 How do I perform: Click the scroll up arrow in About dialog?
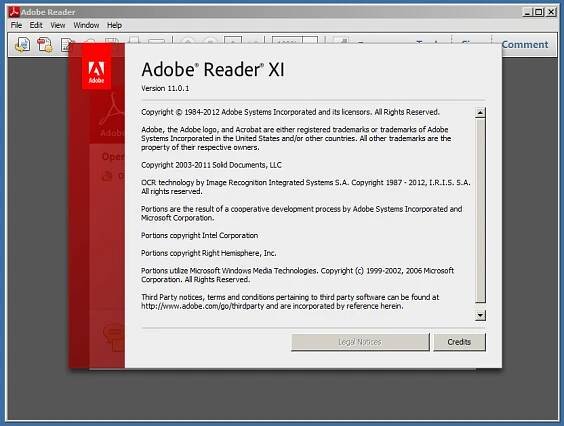coord(480,113)
